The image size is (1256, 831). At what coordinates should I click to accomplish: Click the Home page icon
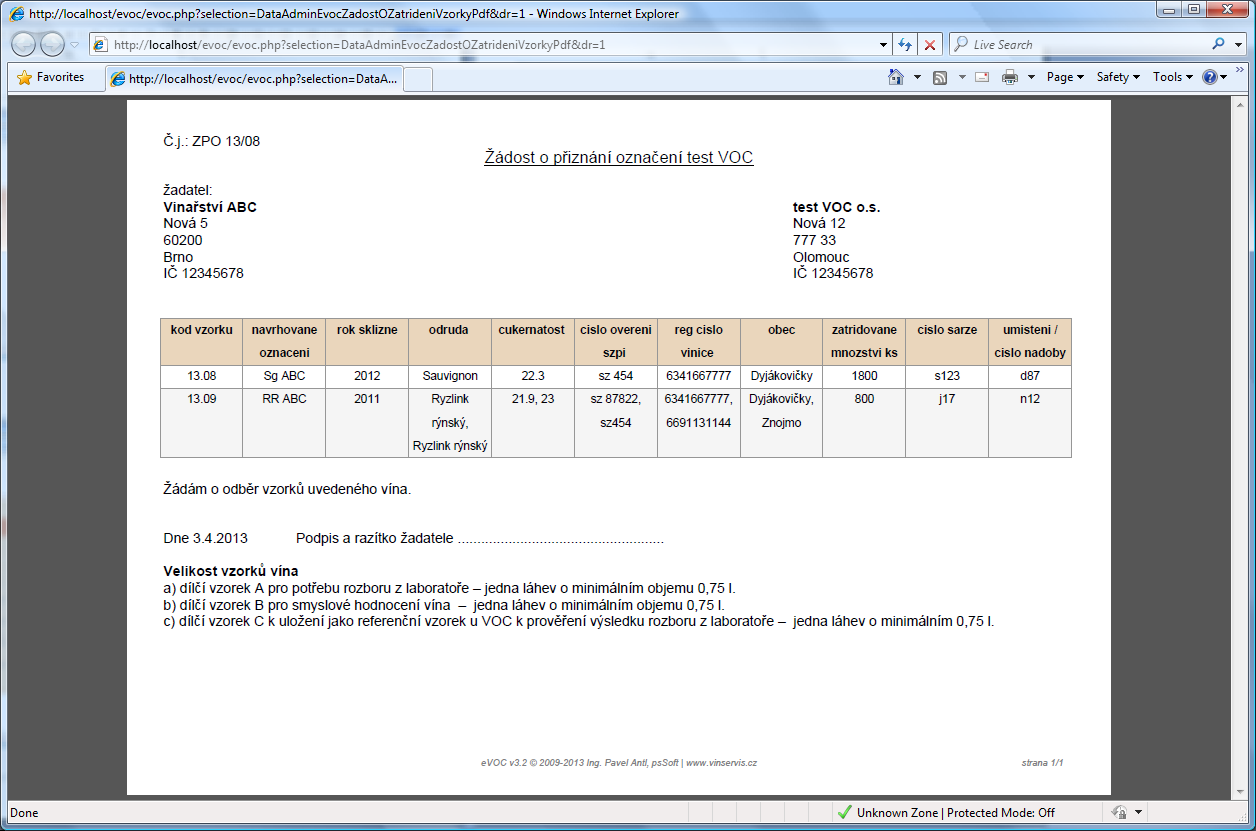896,77
